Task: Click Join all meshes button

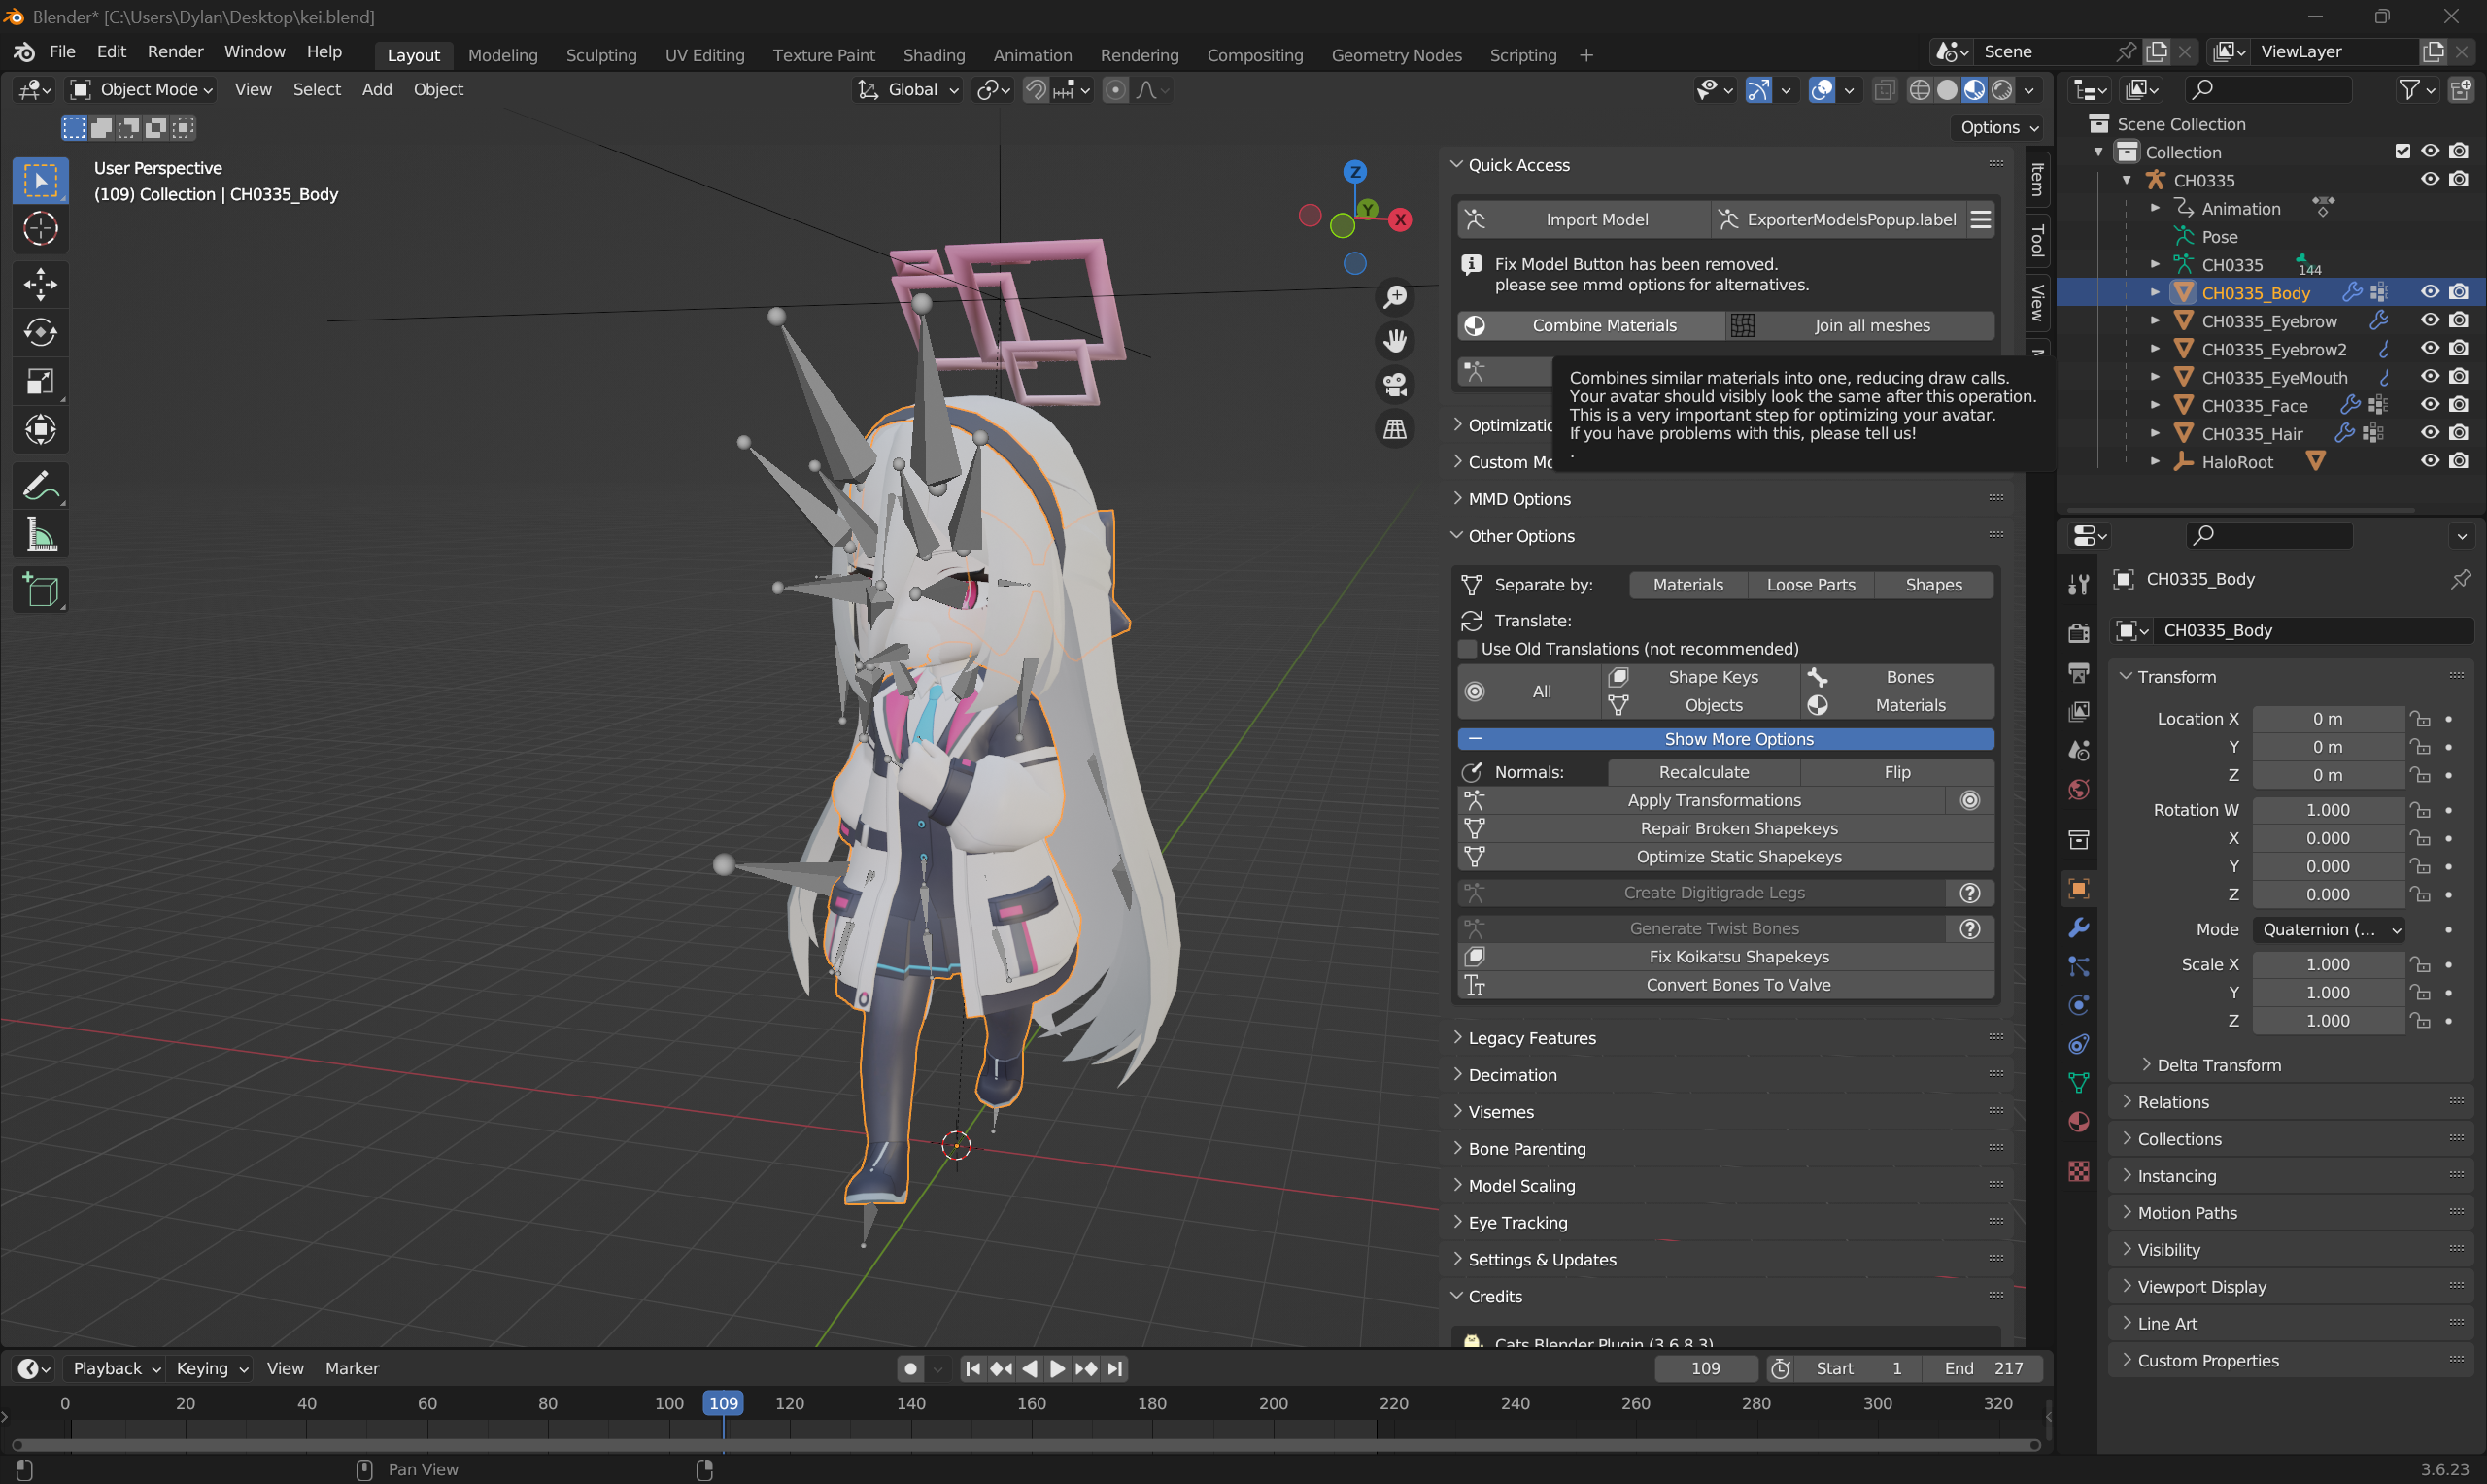Action: click(x=1871, y=325)
